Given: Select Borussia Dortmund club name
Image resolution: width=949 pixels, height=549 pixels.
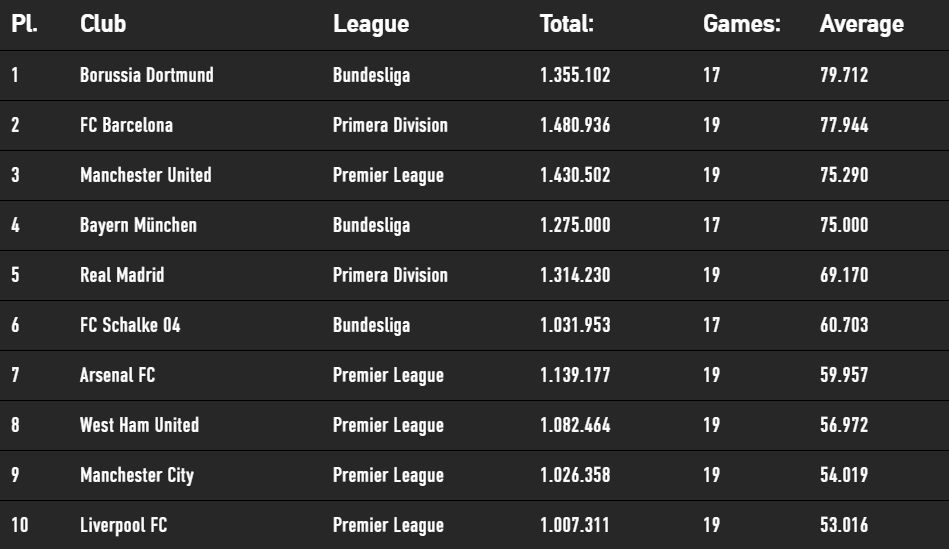Looking at the screenshot, I should 146,75.
